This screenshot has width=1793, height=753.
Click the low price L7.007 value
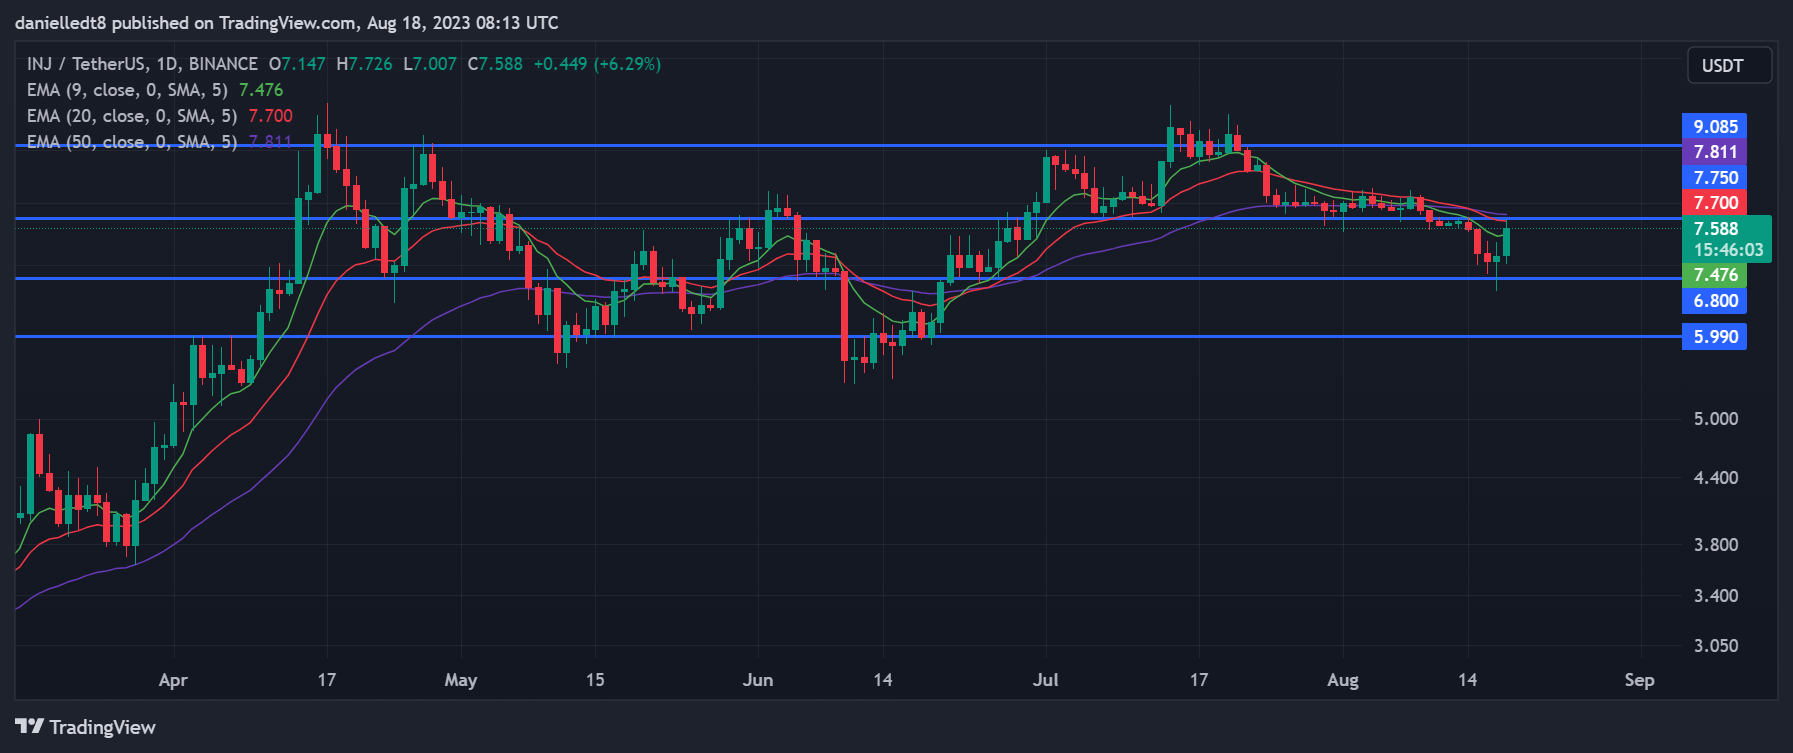pos(430,64)
